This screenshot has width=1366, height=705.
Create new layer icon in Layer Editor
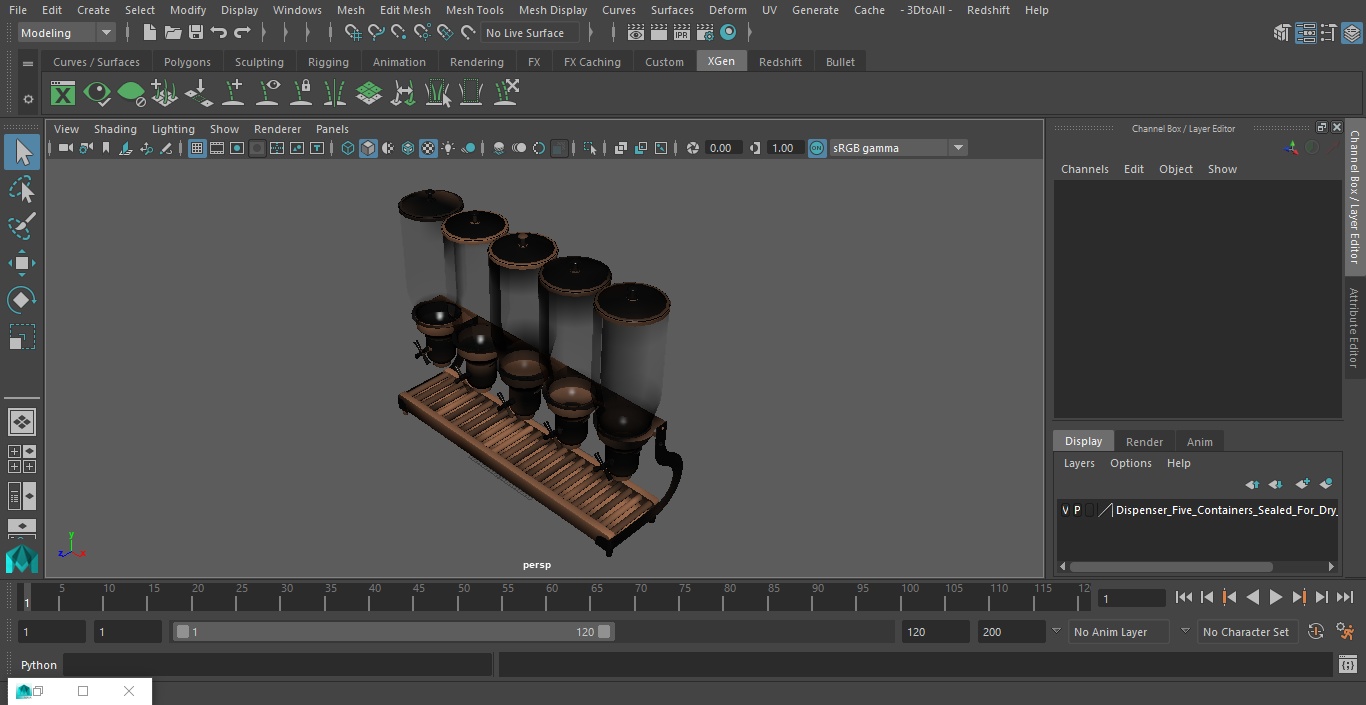[x=1302, y=484]
